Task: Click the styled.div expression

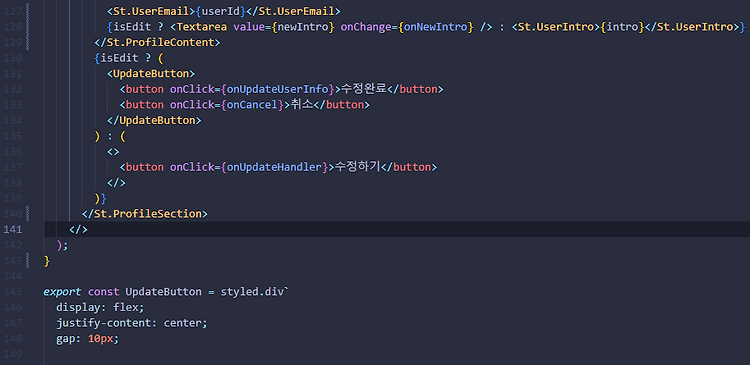Action: (252, 292)
